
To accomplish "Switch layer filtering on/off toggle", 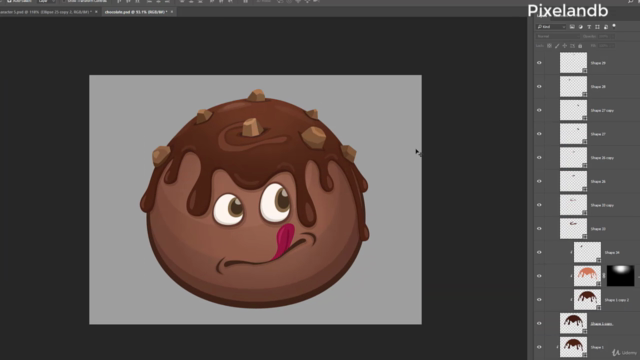I will click(x=614, y=27).
